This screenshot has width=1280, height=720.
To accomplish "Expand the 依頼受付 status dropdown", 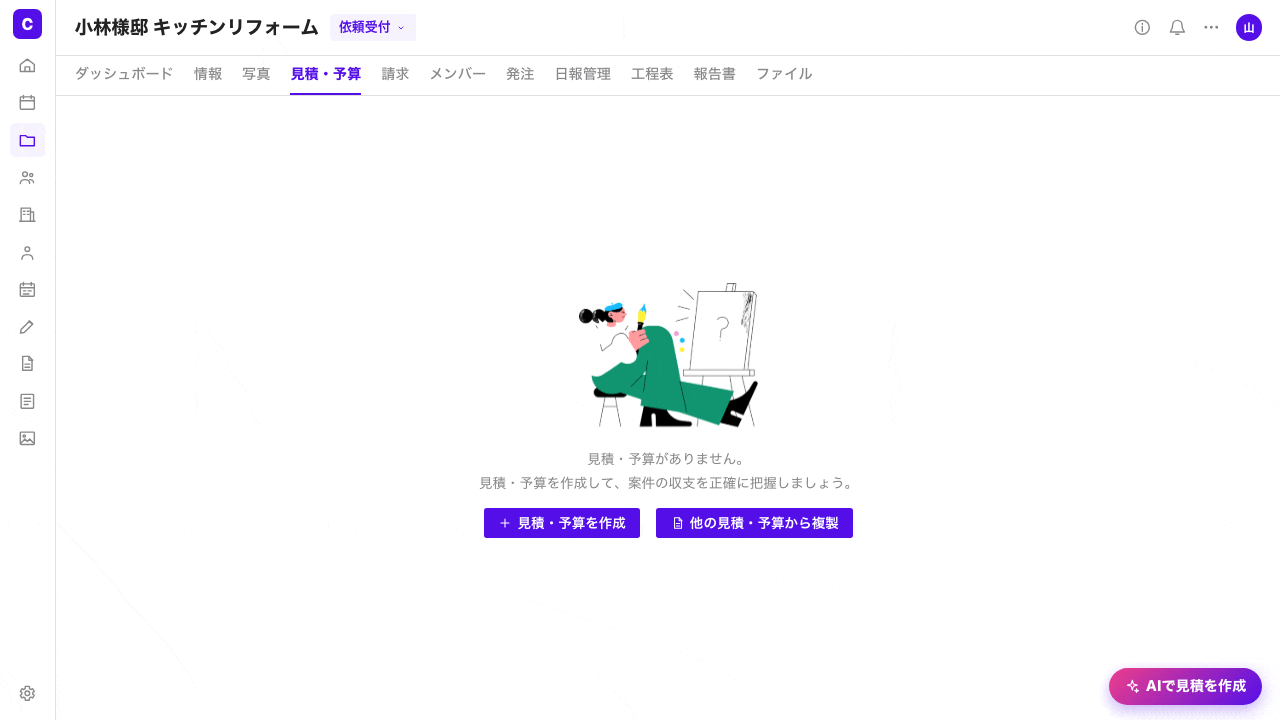I will pyautogui.click(x=373, y=27).
